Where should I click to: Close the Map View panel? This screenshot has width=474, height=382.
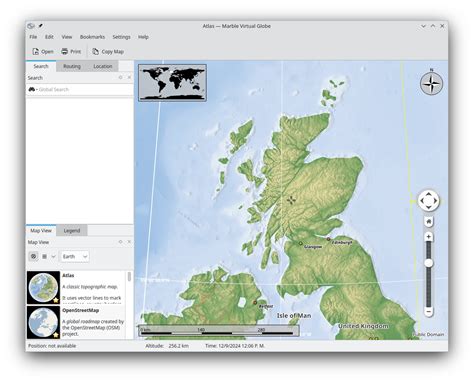click(x=129, y=242)
